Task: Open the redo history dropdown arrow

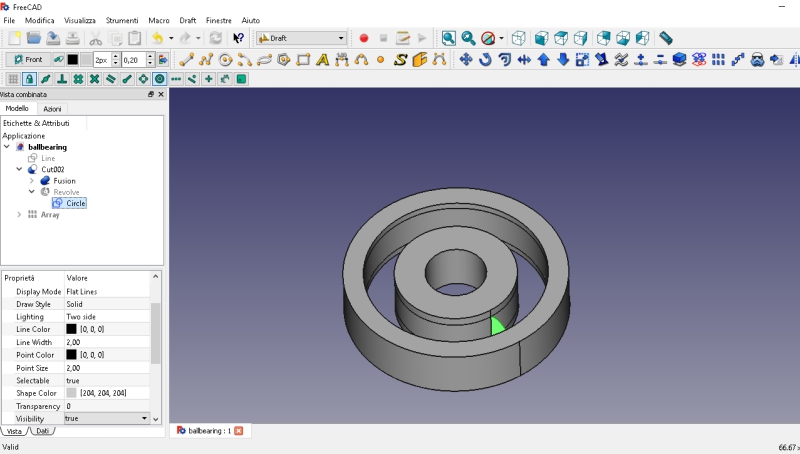Action: tap(198, 38)
